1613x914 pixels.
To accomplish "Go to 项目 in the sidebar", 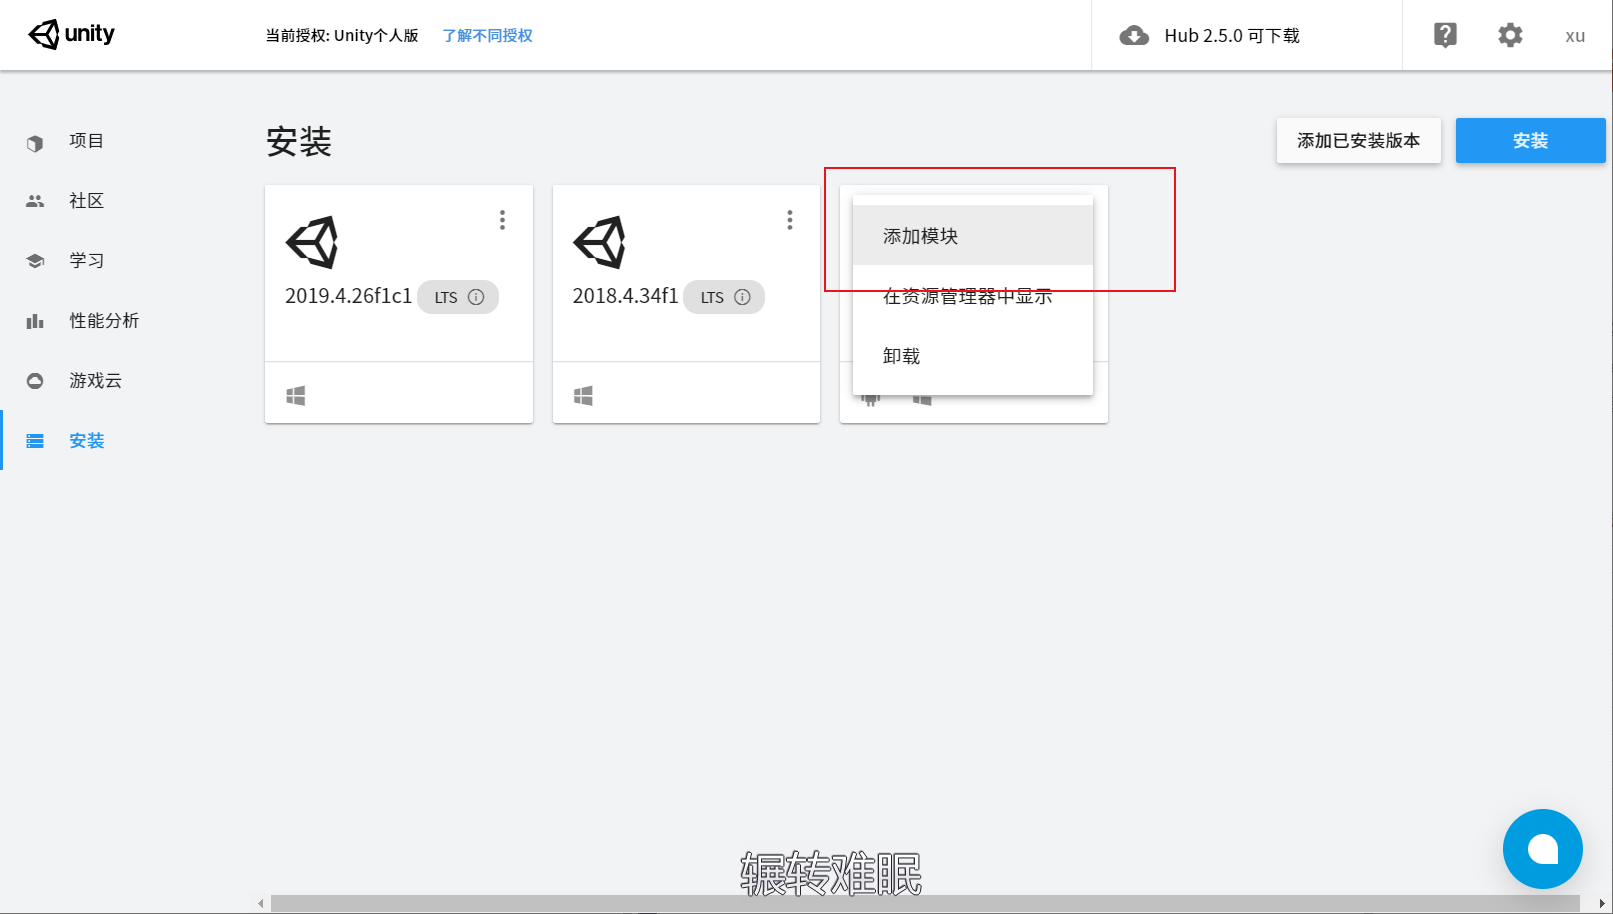I will 86,141.
